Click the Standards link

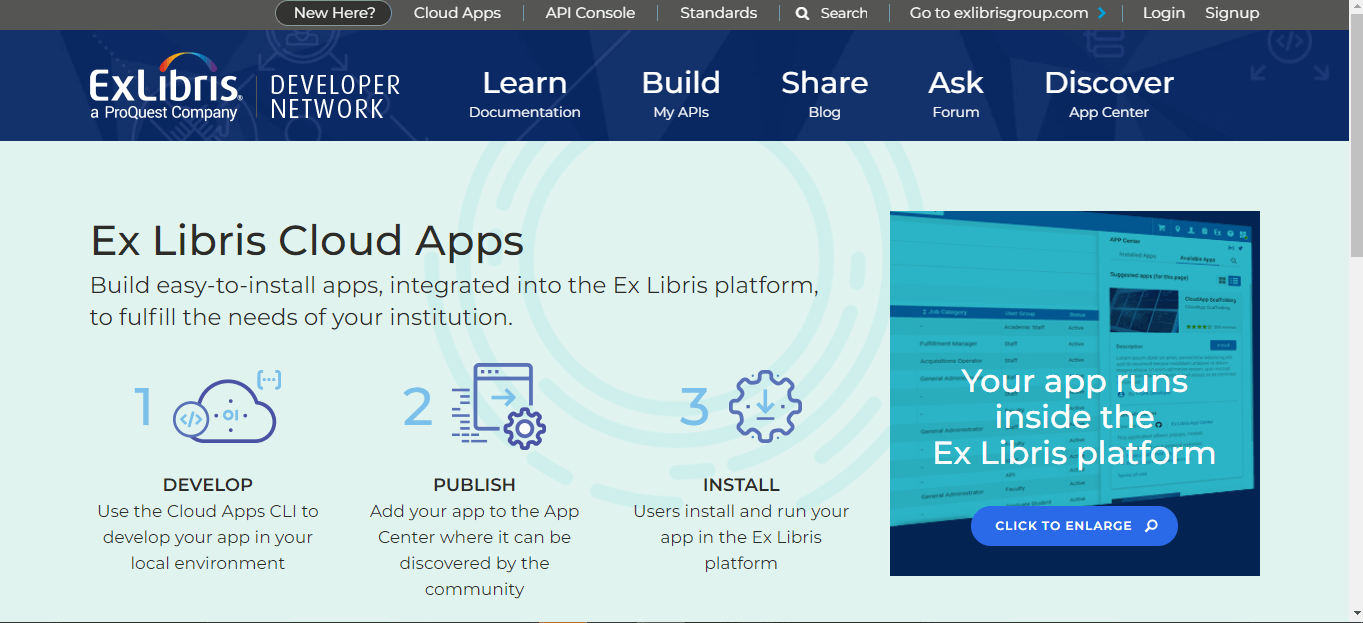click(718, 13)
